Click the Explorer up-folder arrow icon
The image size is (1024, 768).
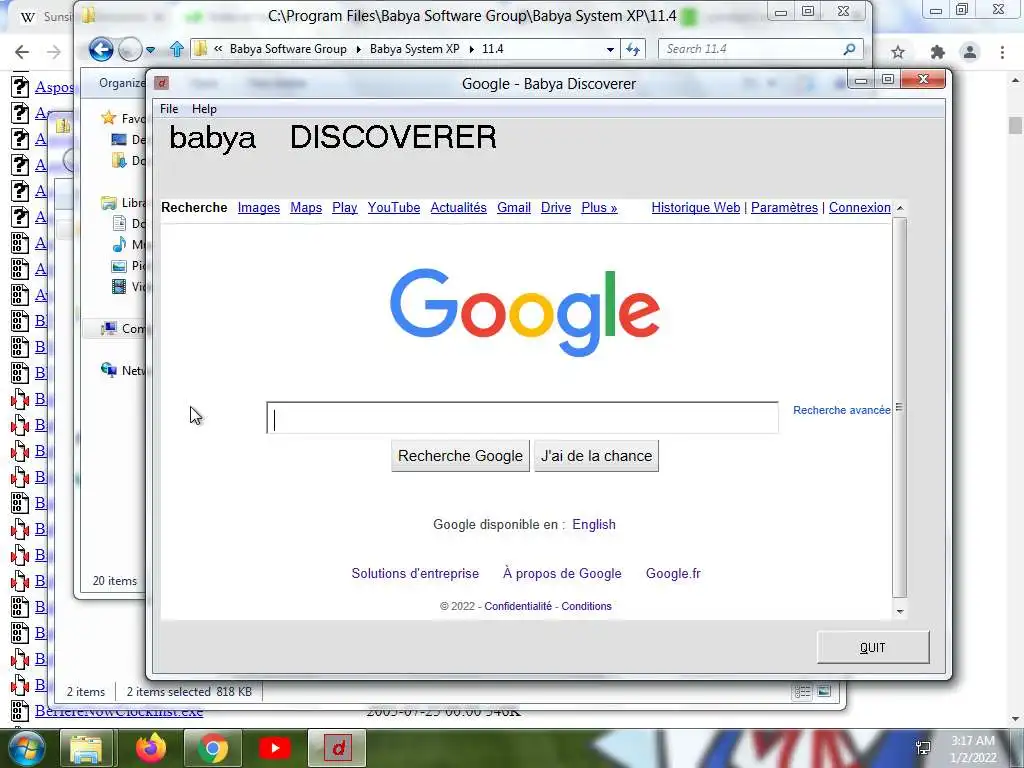(x=176, y=49)
